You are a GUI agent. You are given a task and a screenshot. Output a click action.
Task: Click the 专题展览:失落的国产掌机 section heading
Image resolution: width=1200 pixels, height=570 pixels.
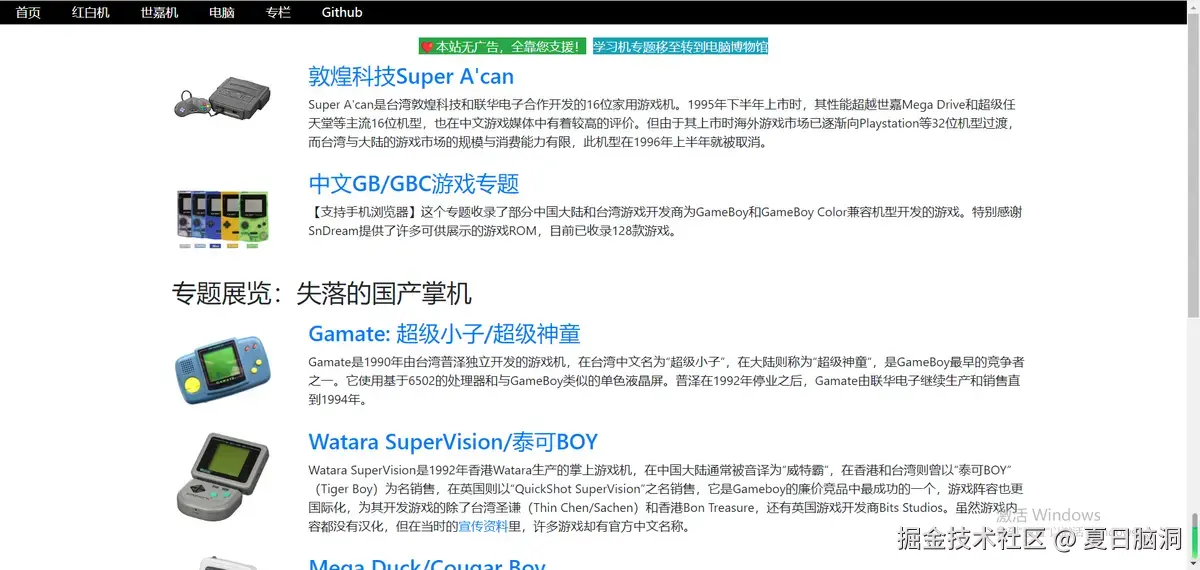pos(322,293)
